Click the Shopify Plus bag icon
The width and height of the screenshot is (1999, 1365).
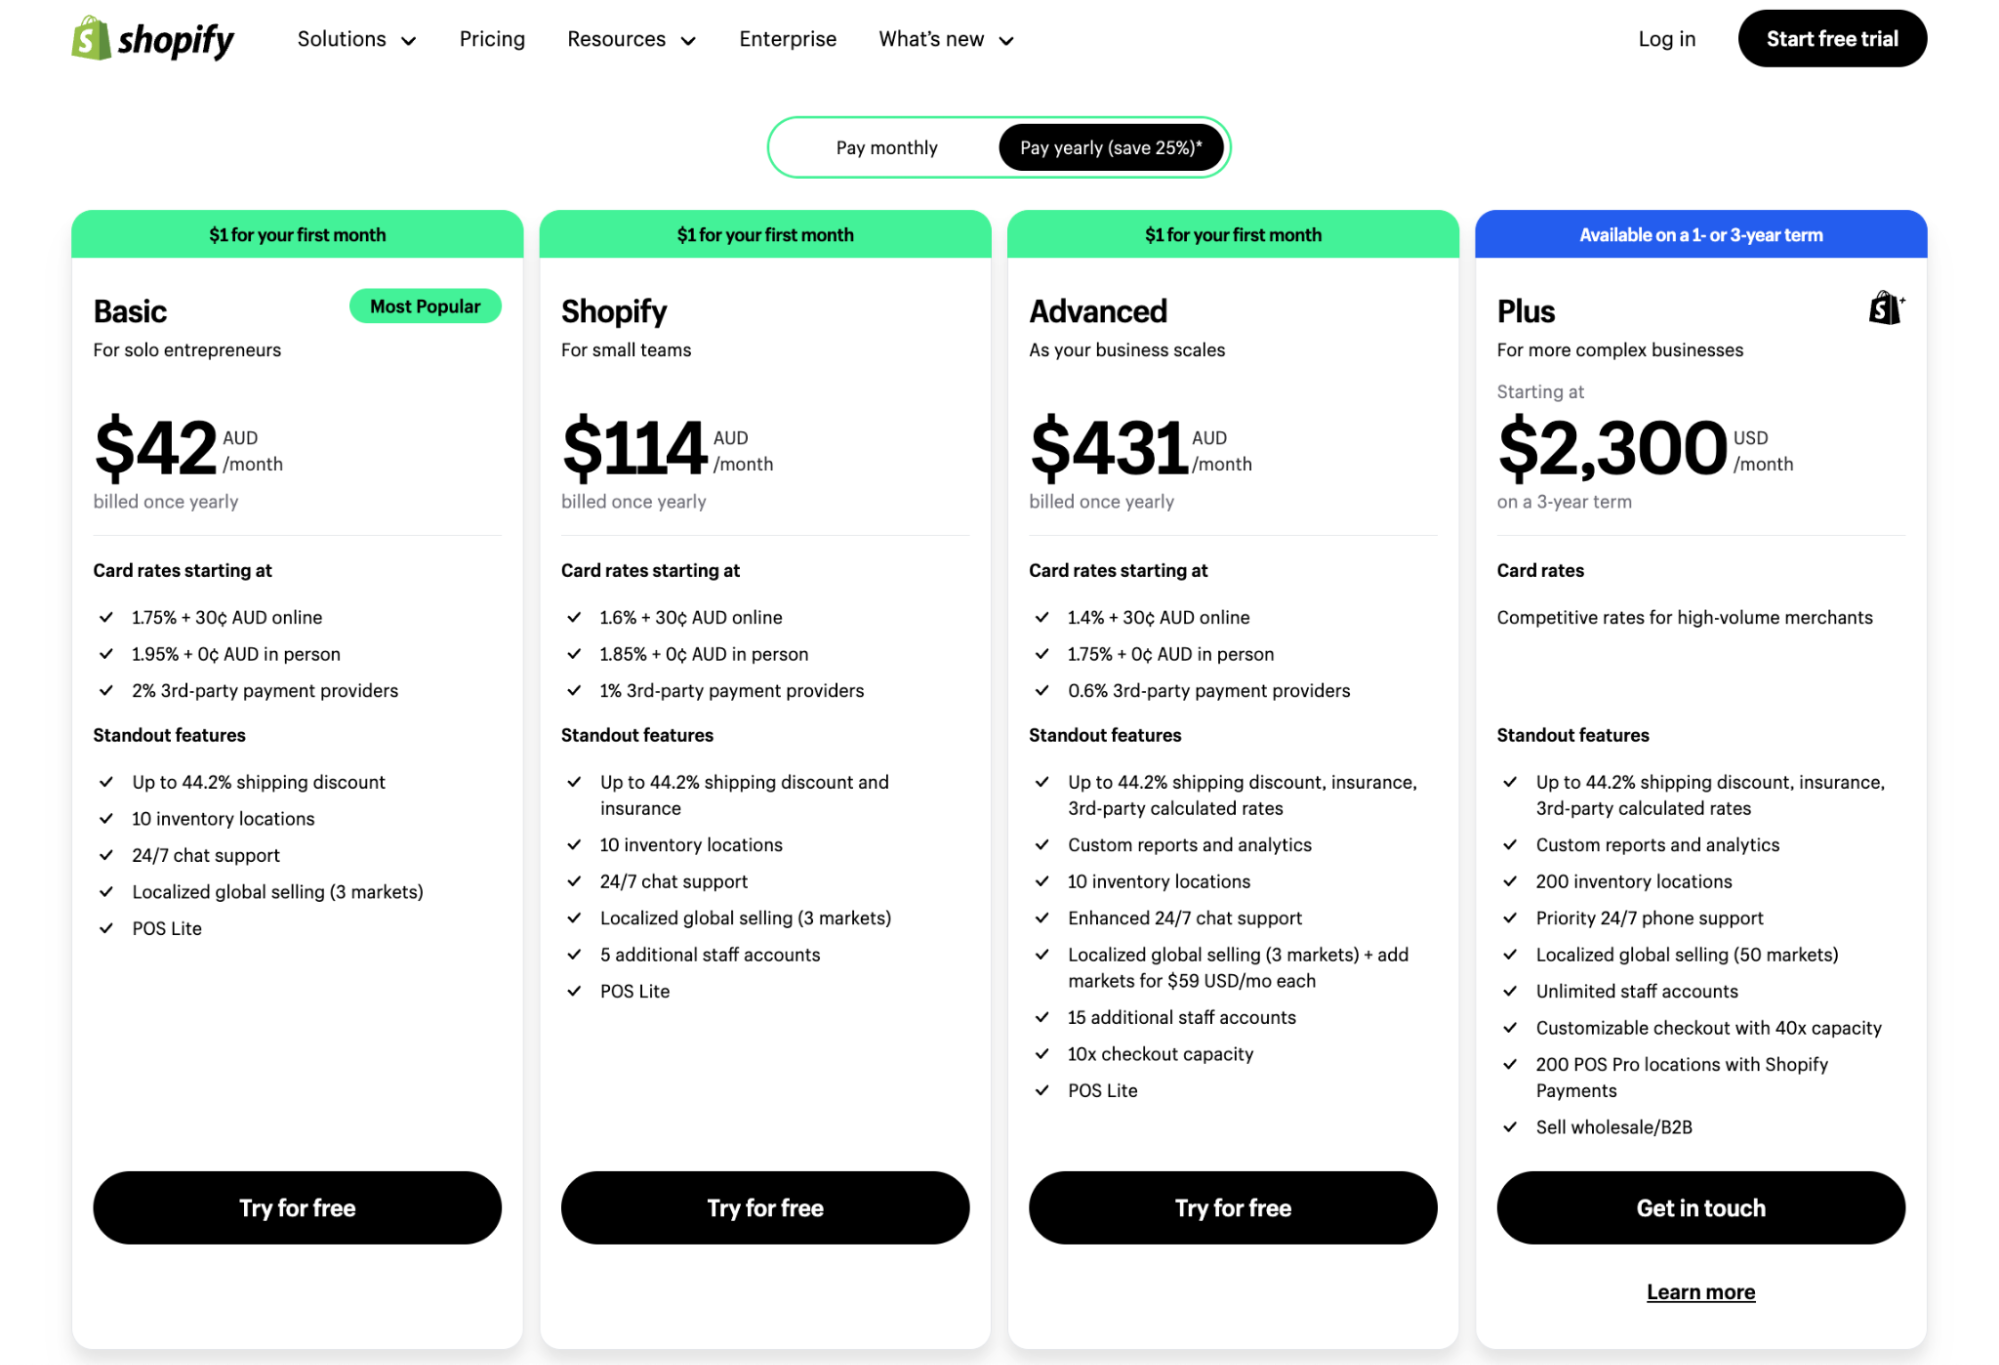1885,310
